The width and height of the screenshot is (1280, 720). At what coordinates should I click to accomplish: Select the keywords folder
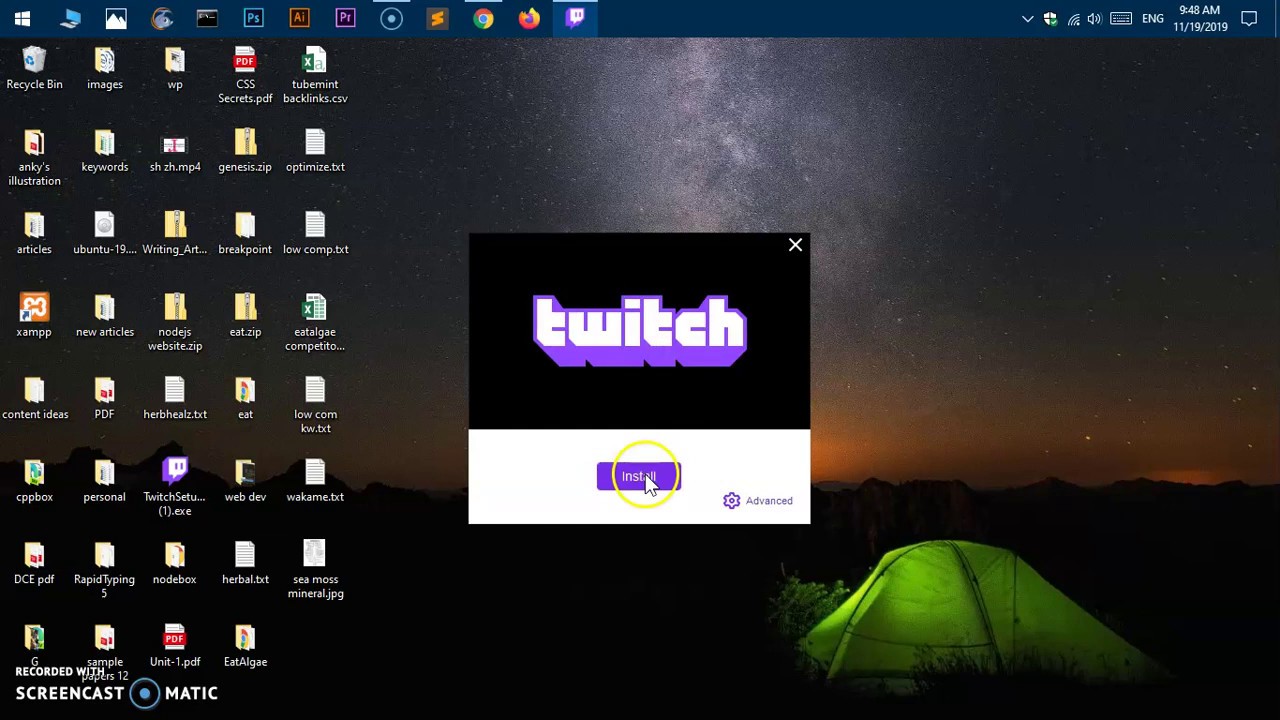click(105, 151)
